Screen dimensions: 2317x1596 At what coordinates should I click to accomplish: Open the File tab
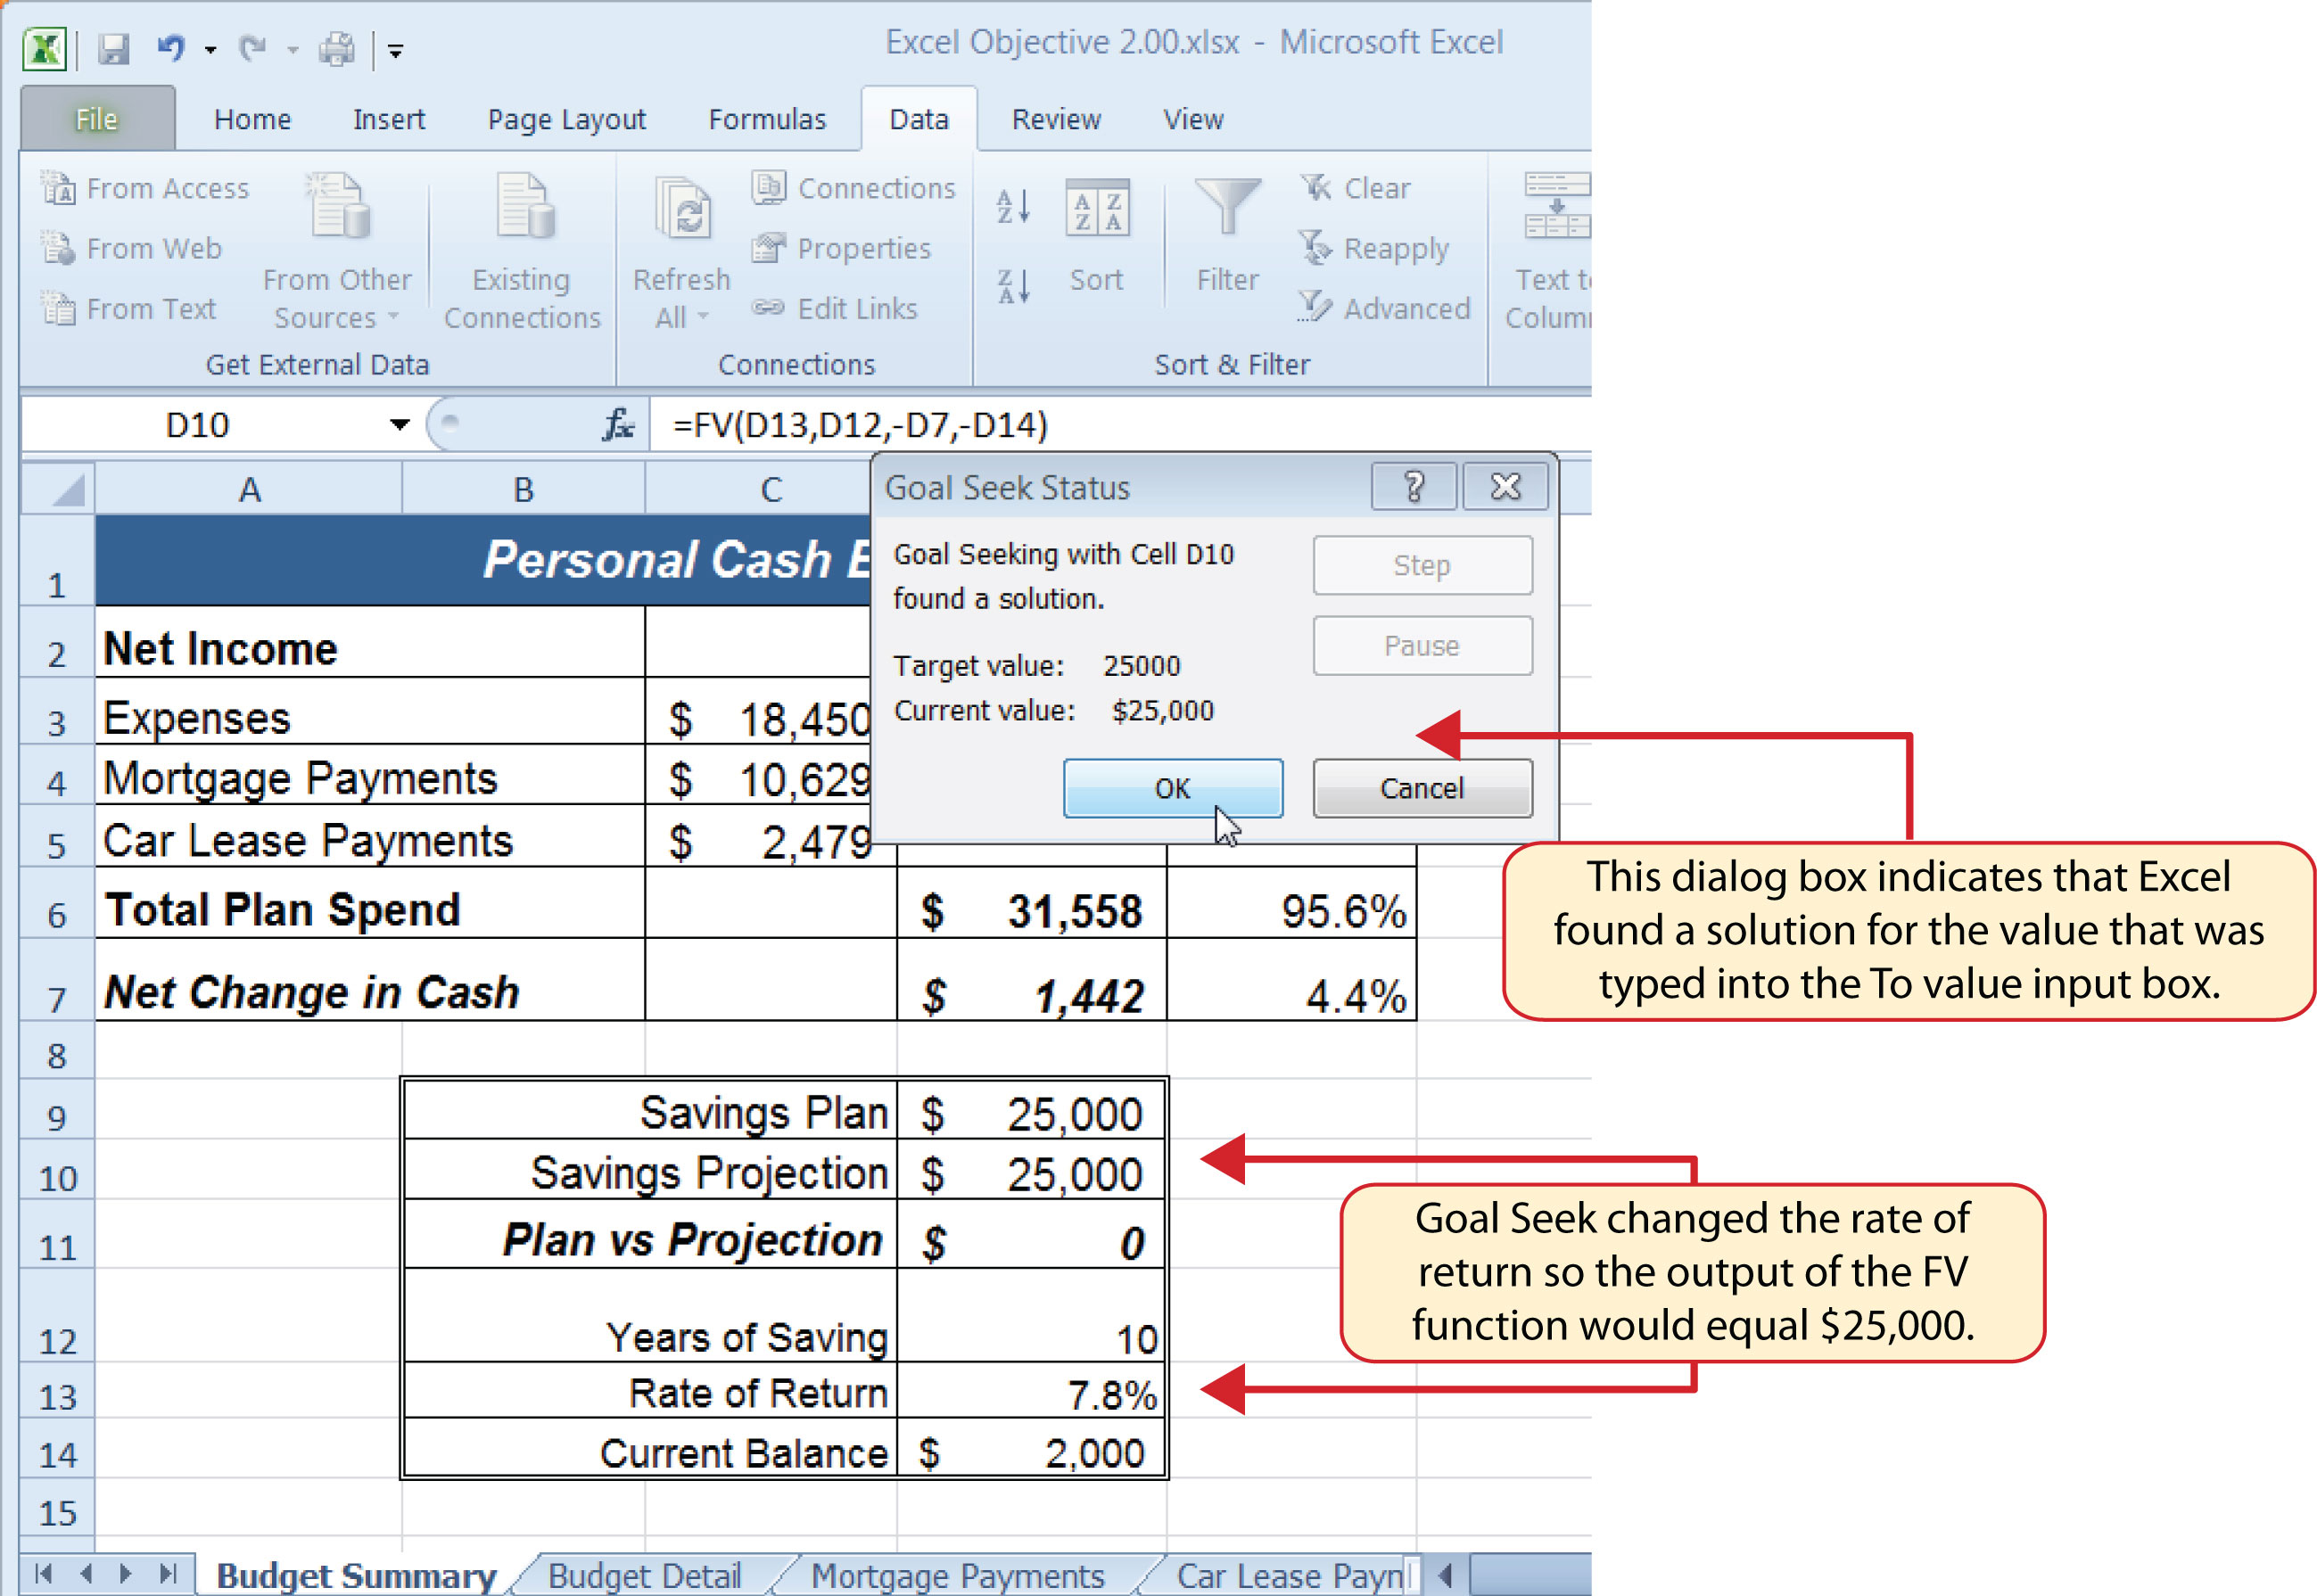point(97,119)
